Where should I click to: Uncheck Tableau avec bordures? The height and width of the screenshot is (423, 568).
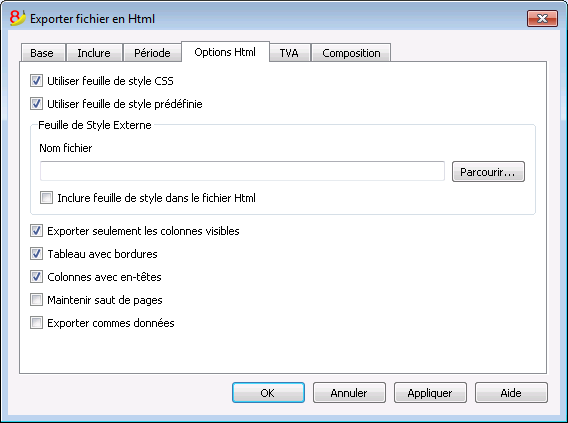(x=36, y=254)
